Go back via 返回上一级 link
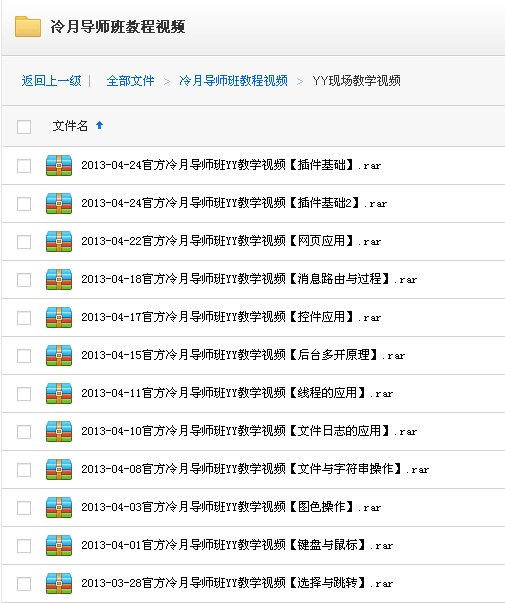The width and height of the screenshot is (505, 603). pos(52,81)
